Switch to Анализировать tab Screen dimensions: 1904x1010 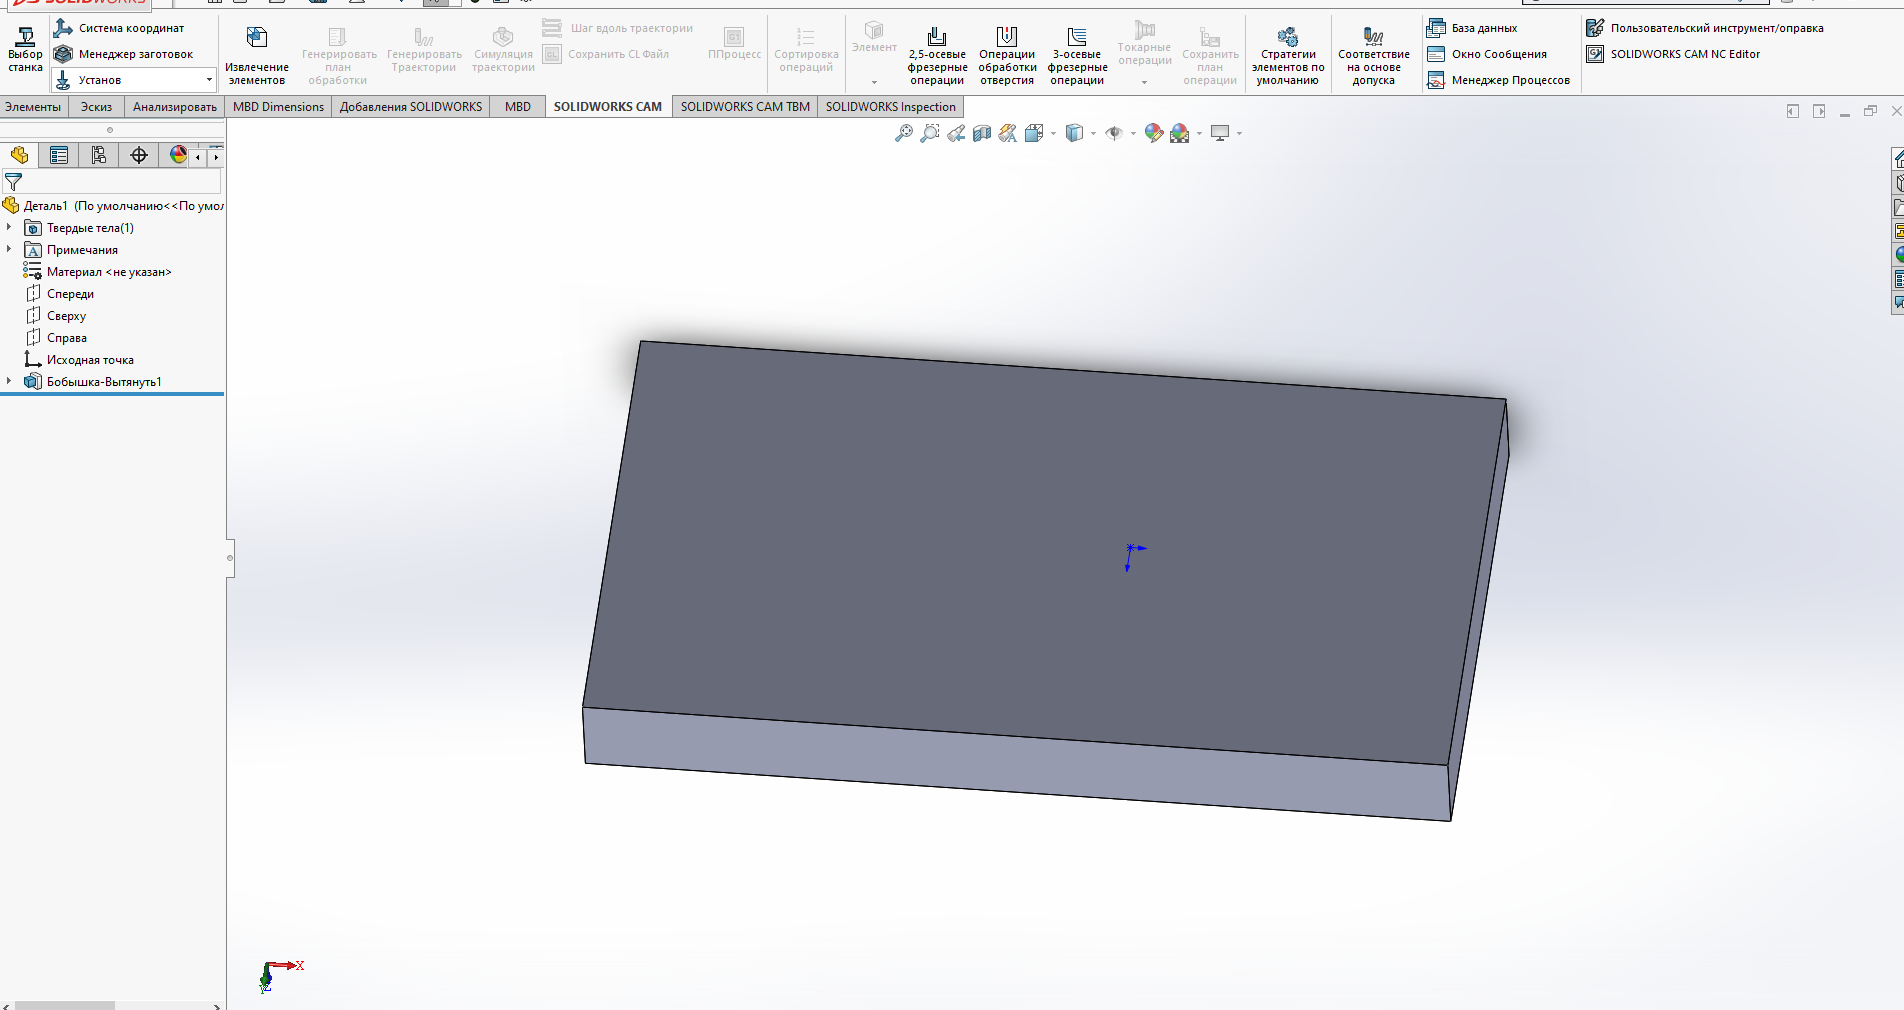point(175,107)
